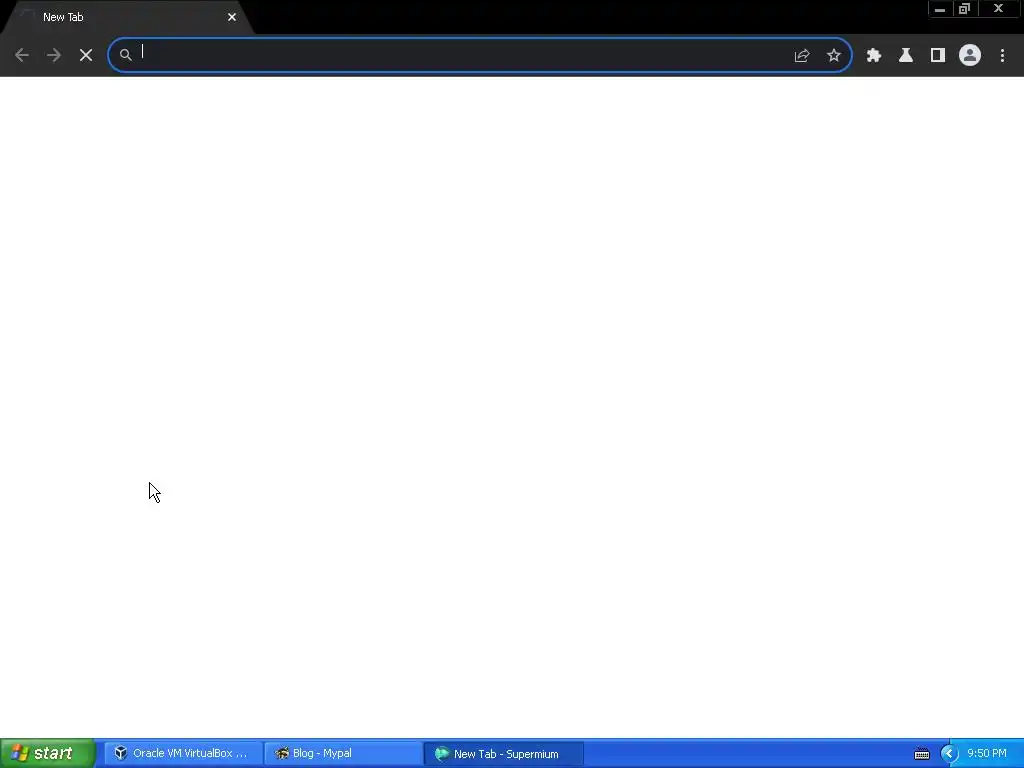Expand hidden system tray icons
This screenshot has height=768, width=1024.
[x=949, y=754]
